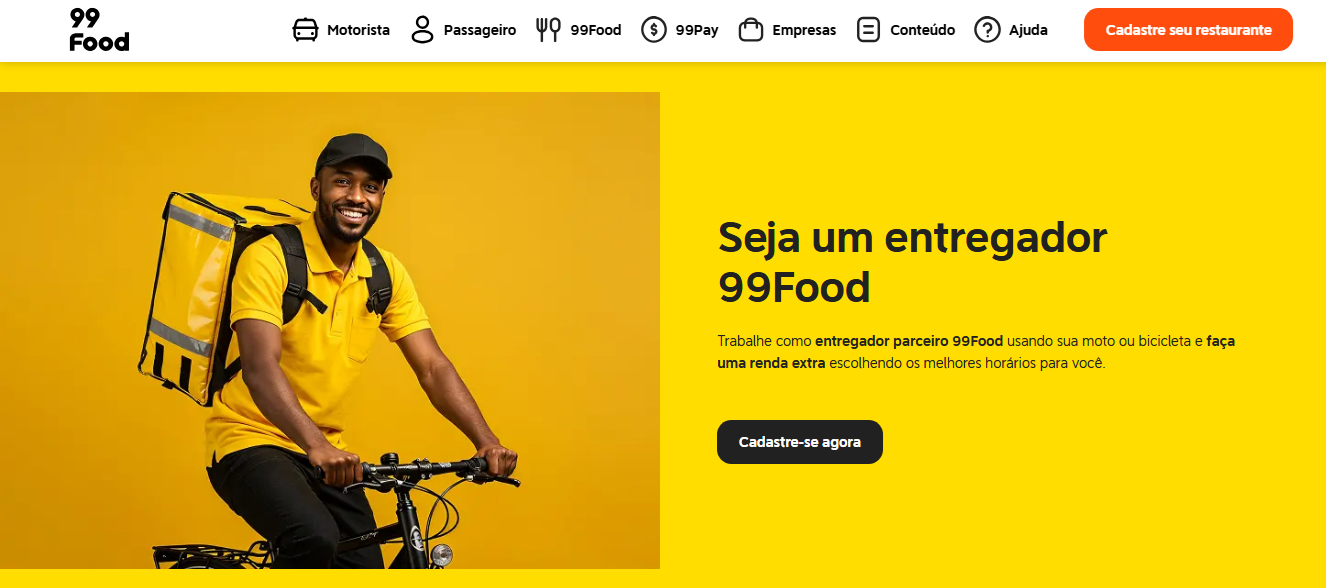Image resolution: width=1326 pixels, height=588 pixels.
Task: Select the 99Food text in navigation
Action: point(596,30)
